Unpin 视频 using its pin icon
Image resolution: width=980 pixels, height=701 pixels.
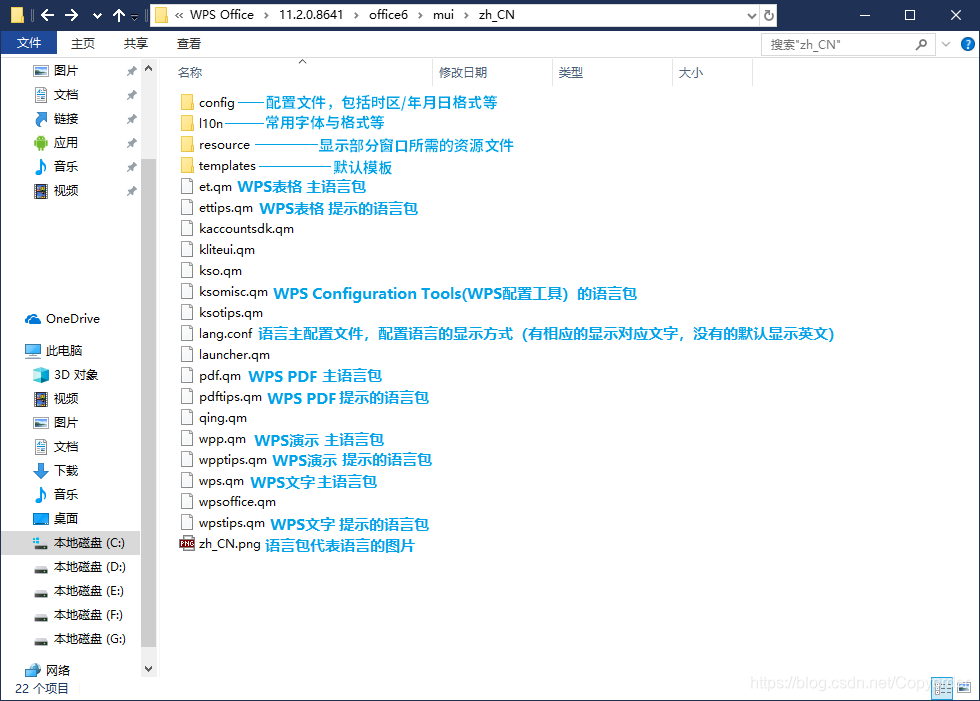point(131,191)
